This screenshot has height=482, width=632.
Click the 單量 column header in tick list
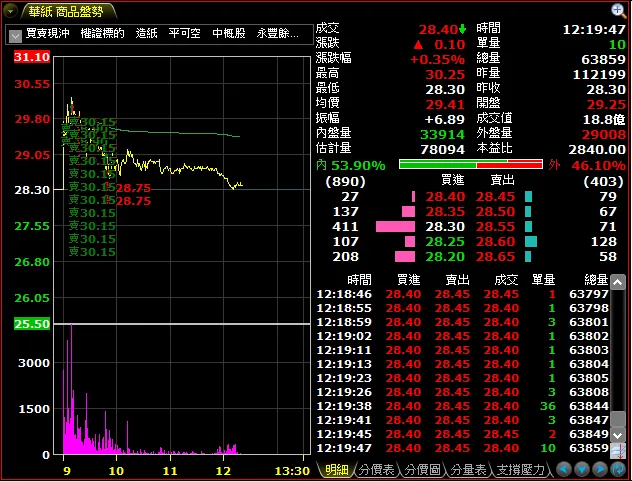[543, 280]
